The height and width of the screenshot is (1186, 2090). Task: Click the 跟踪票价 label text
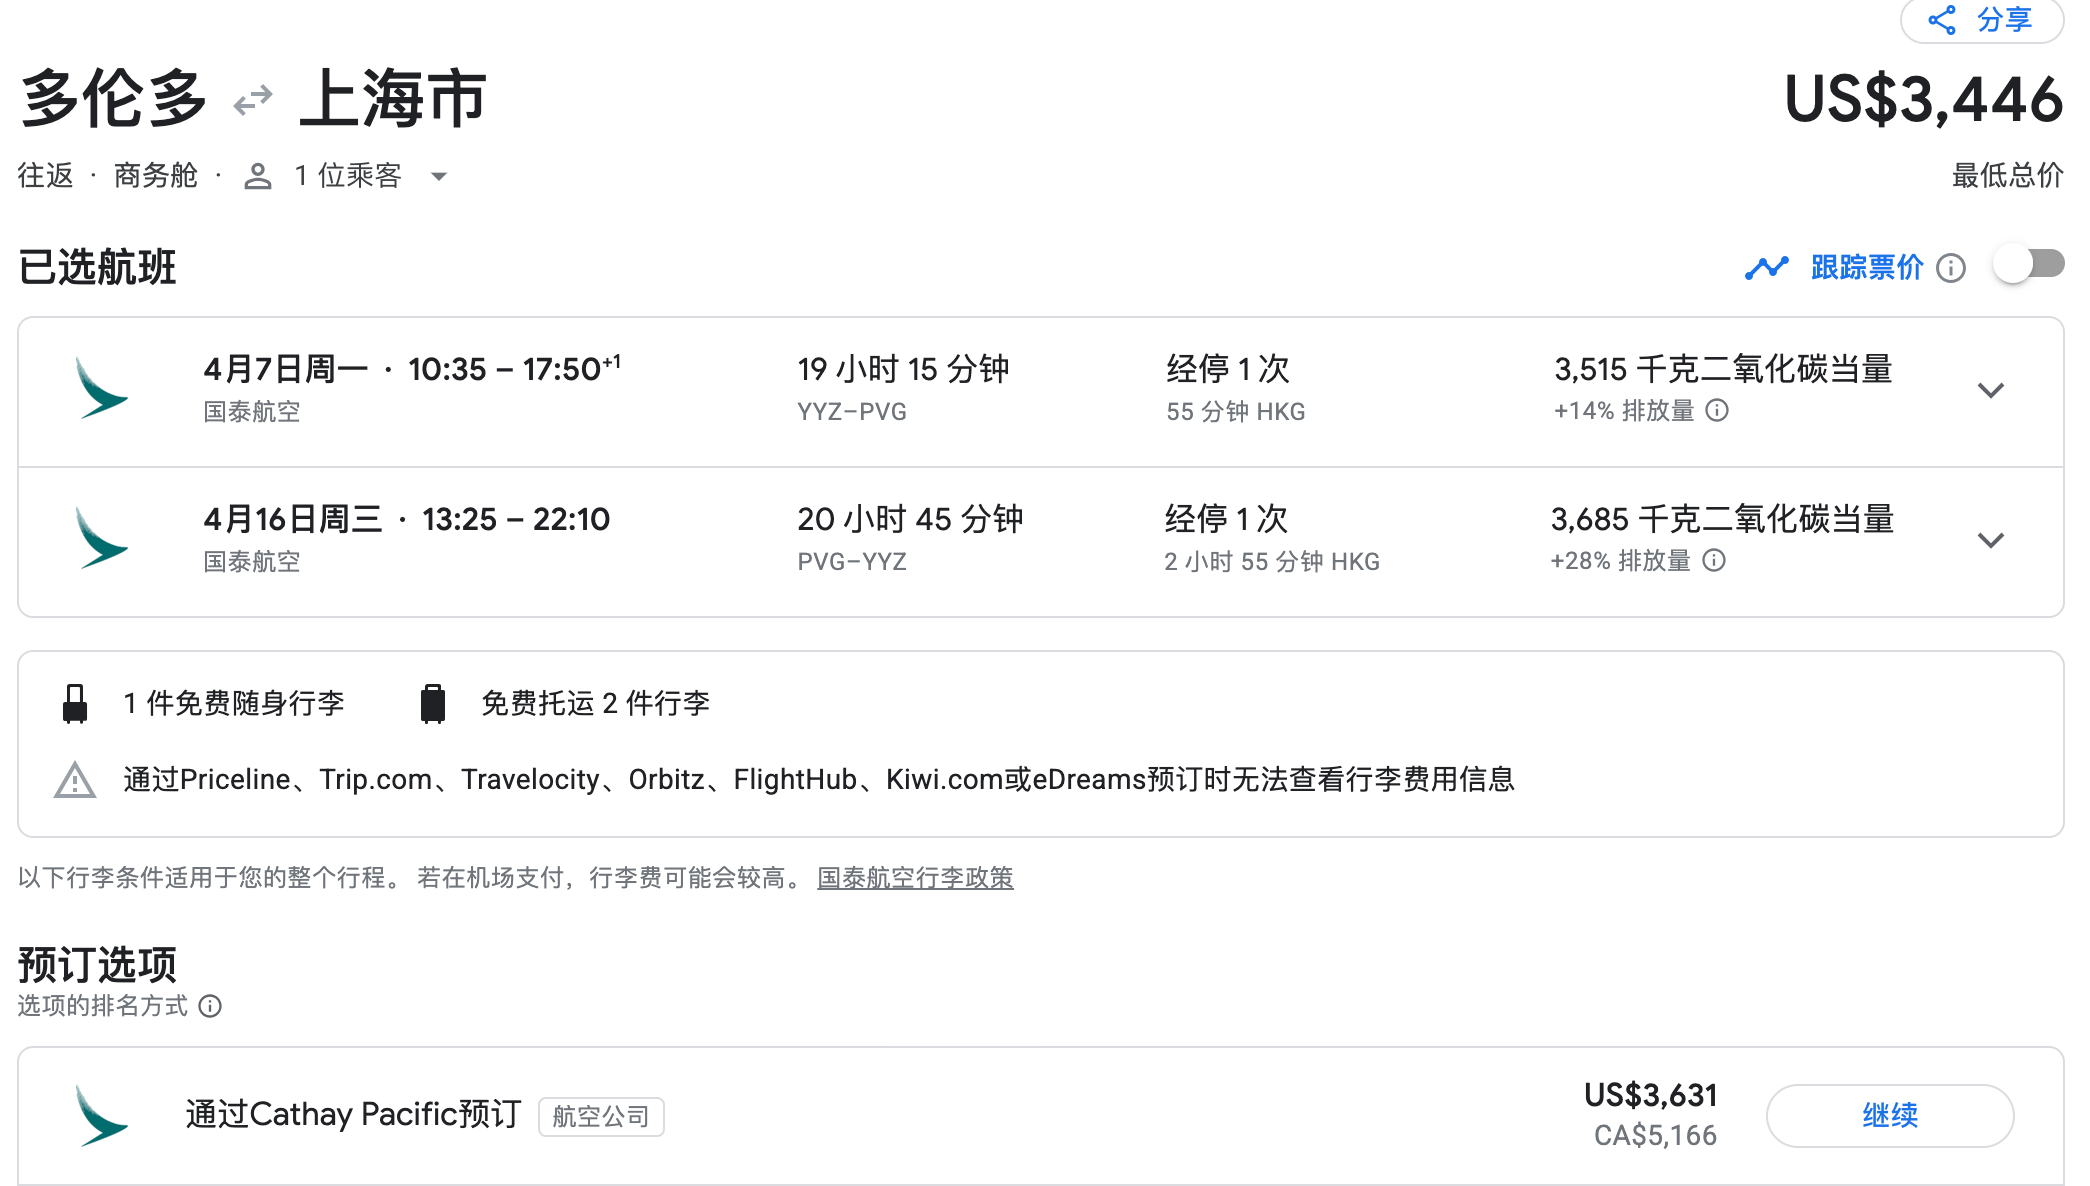coord(1867,268)
